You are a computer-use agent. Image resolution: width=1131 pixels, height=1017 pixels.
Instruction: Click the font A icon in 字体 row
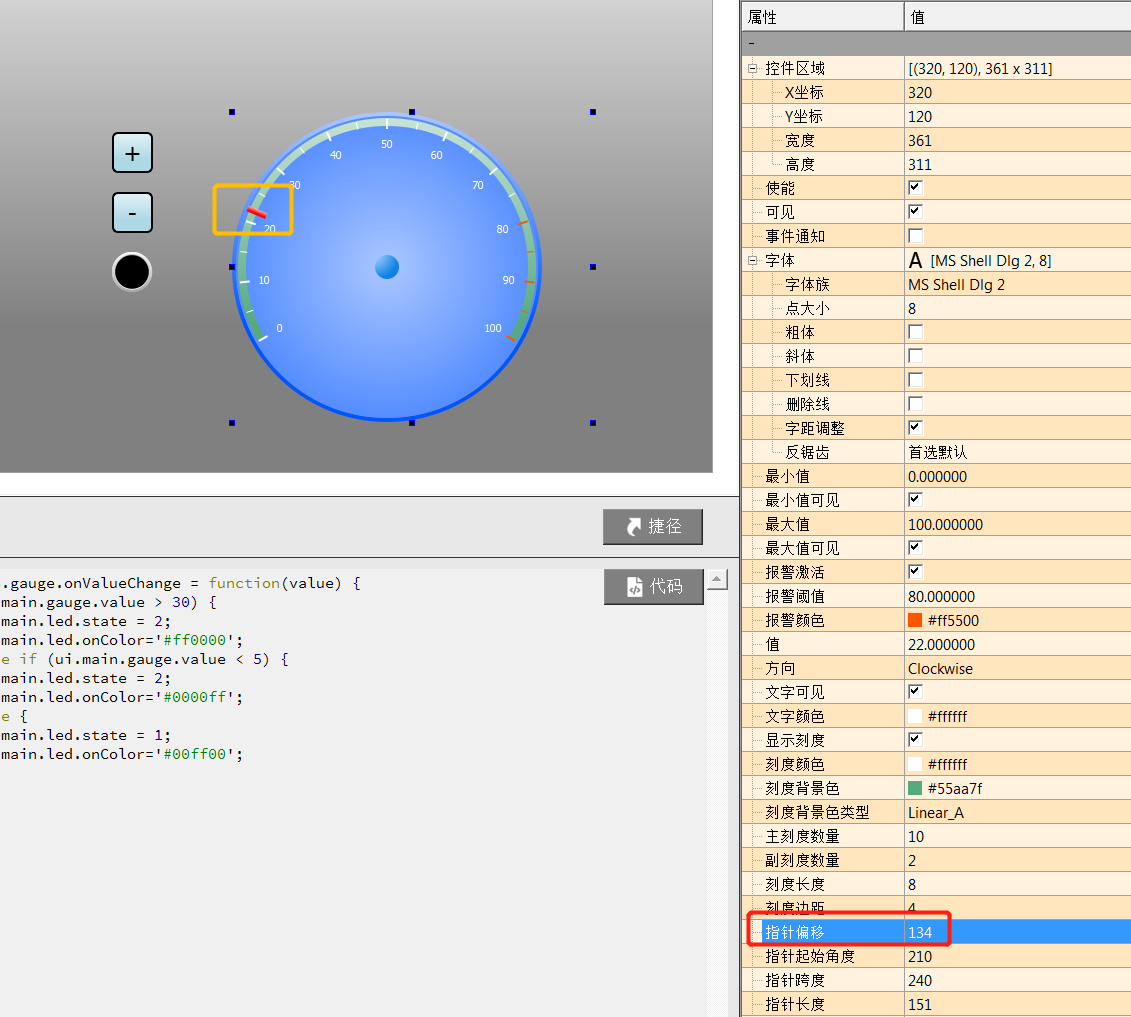point(915,260)
